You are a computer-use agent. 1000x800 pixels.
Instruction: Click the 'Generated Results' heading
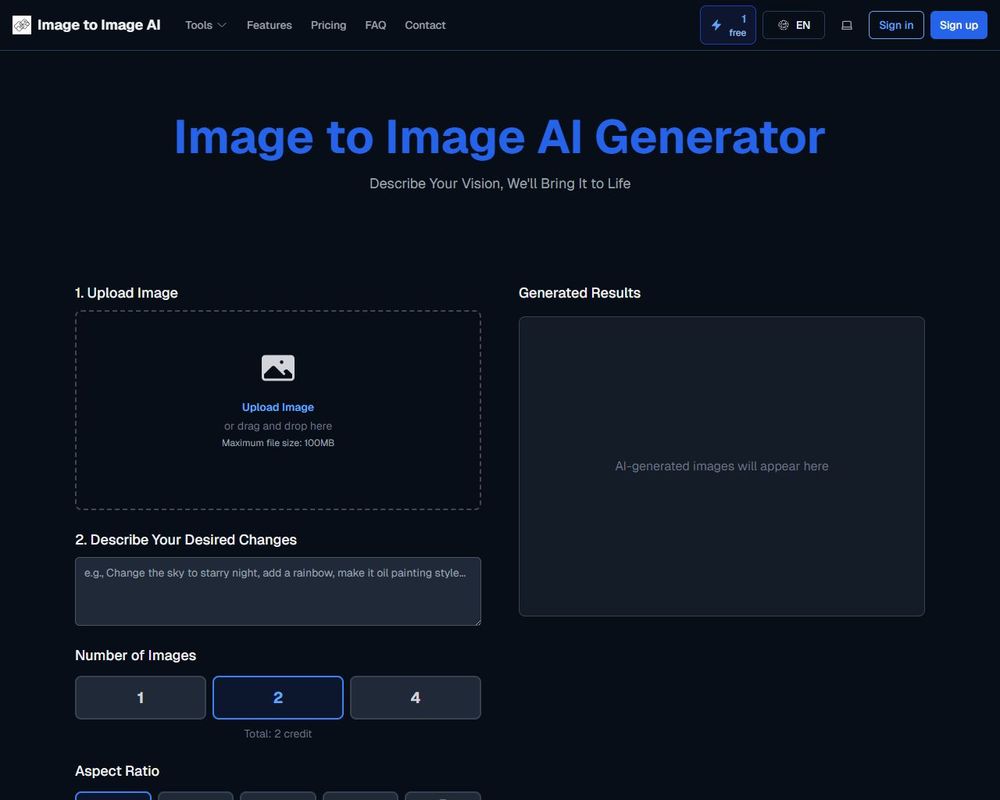(x=579, y=293)
